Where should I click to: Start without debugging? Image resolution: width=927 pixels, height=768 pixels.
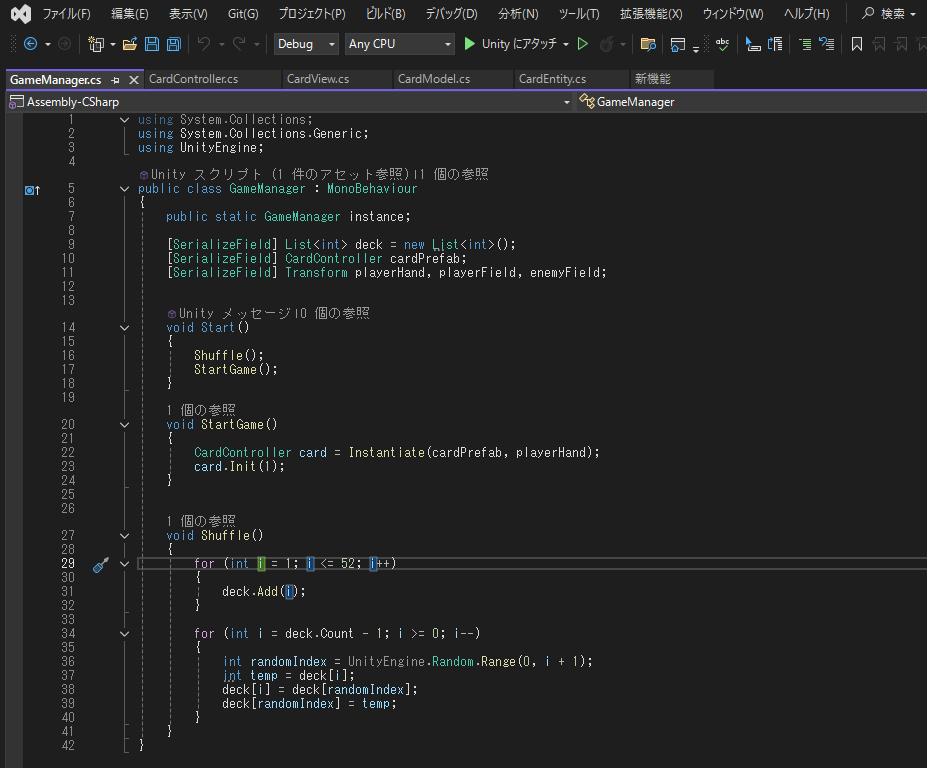point(583,43)
